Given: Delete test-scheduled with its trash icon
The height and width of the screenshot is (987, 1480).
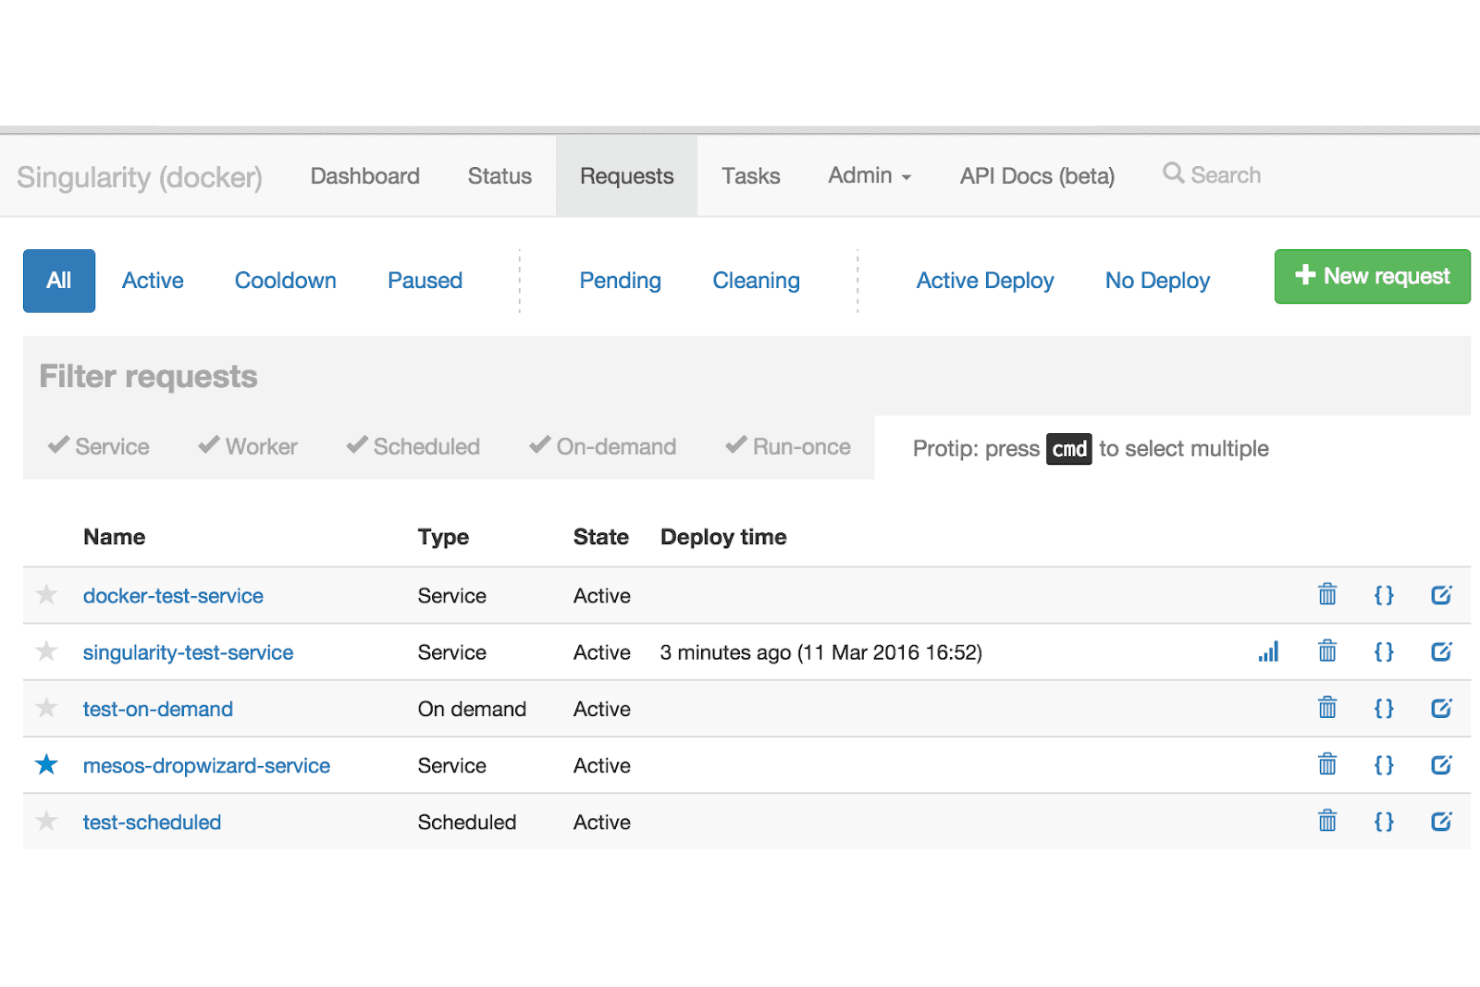Looking at the screenshot, I should [1327, 820].
